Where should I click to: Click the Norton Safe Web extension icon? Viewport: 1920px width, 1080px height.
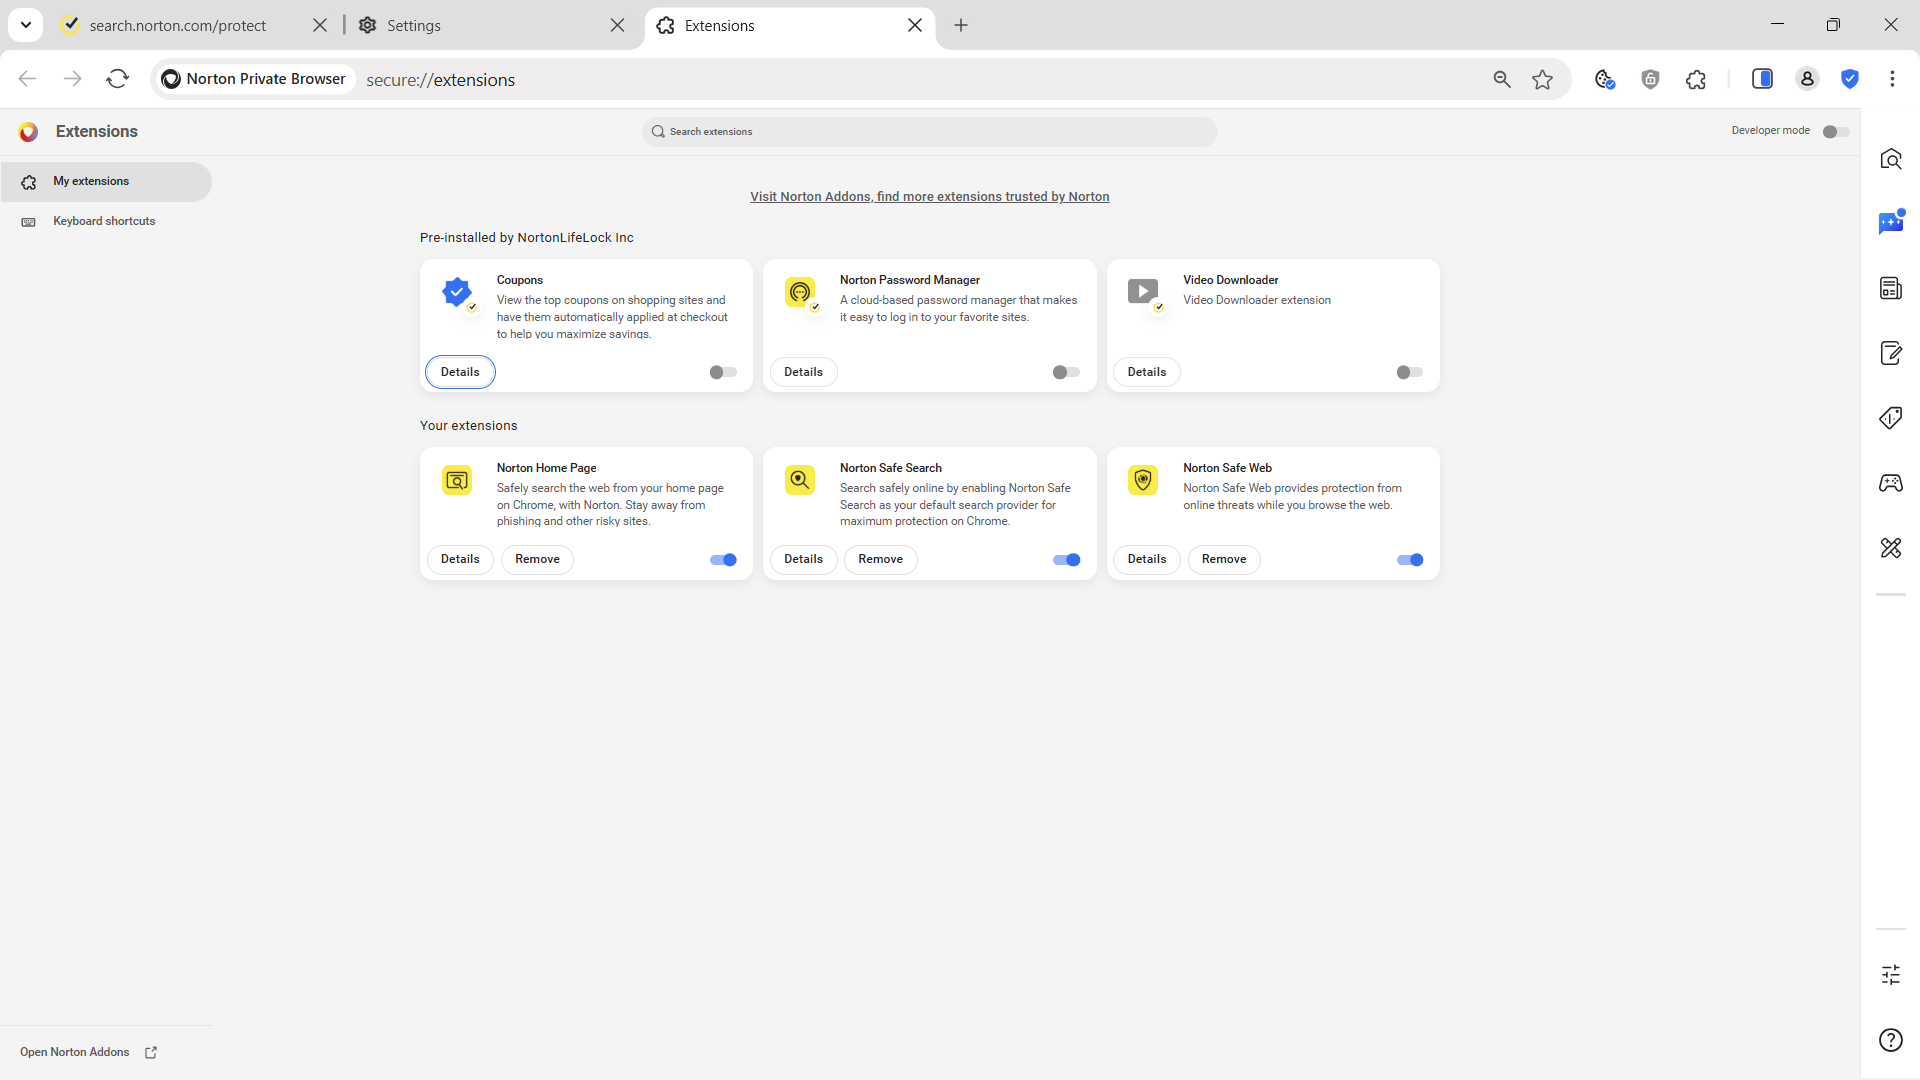click(1143, 480)
